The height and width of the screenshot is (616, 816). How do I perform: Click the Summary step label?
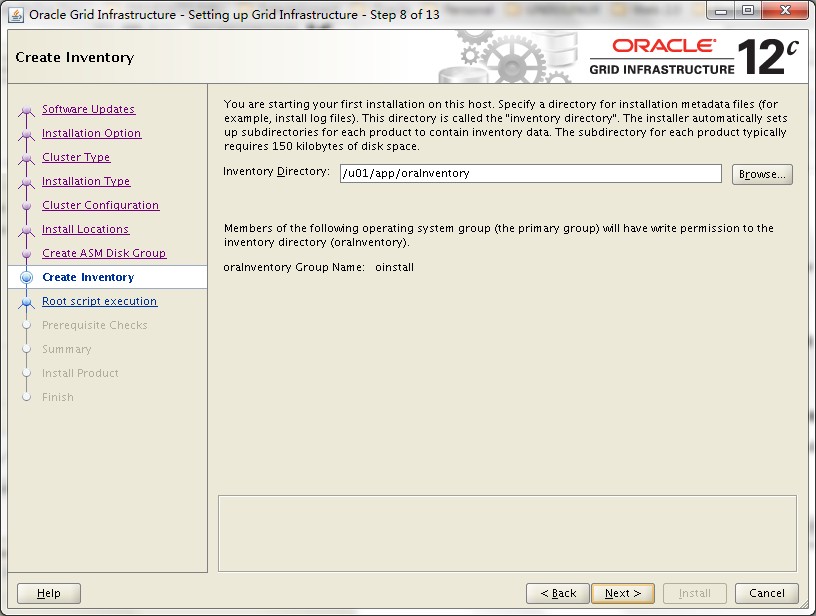[67, 349]
